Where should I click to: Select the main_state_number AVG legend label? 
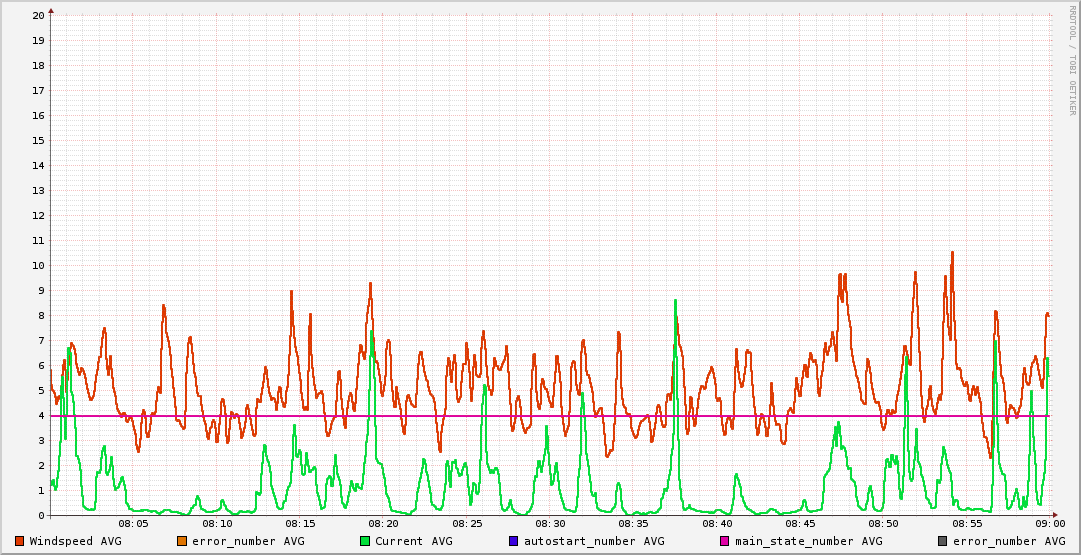(808, 541)
